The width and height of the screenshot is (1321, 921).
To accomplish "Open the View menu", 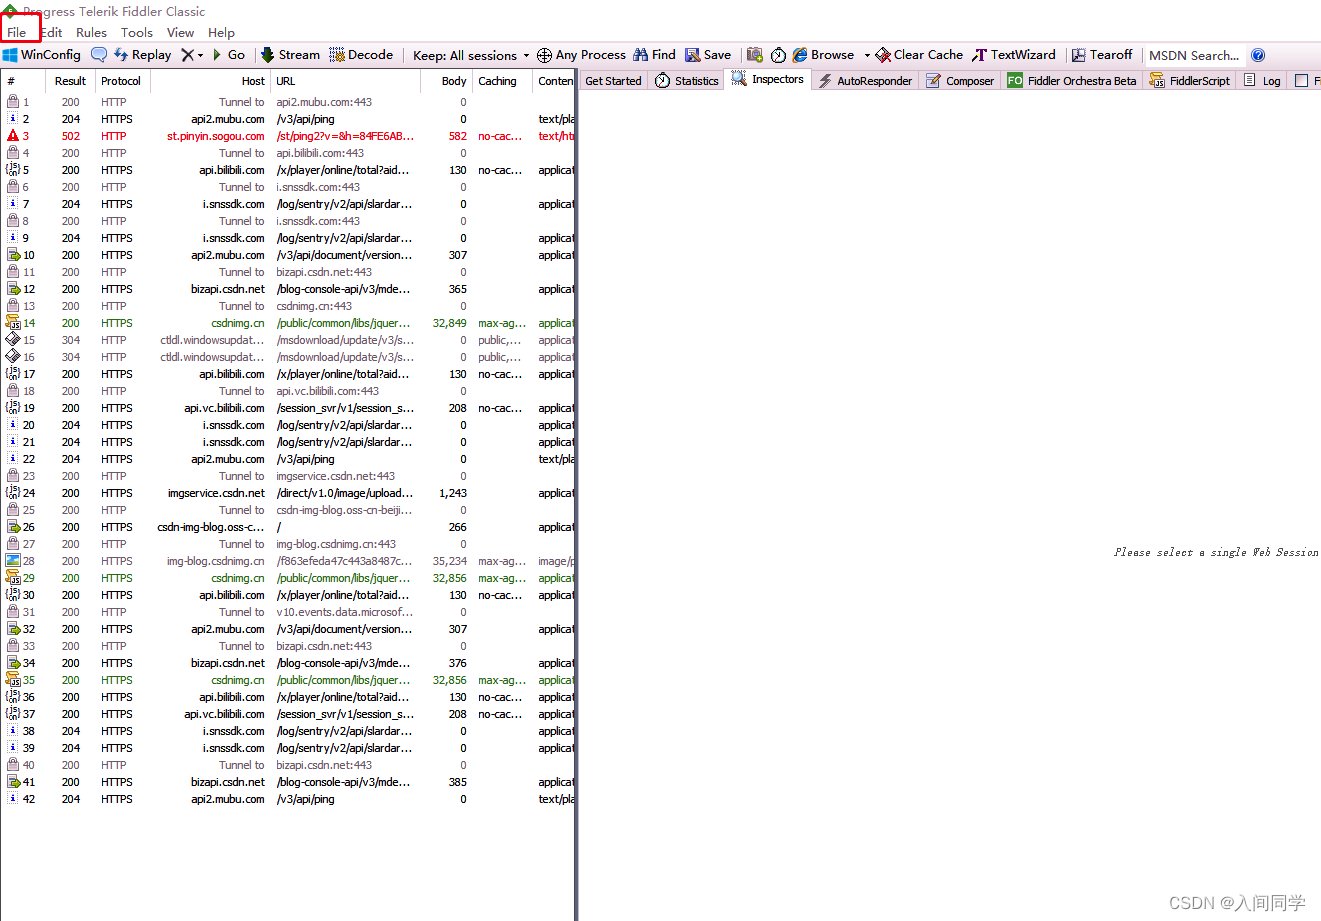I will (x=180, y=32).
